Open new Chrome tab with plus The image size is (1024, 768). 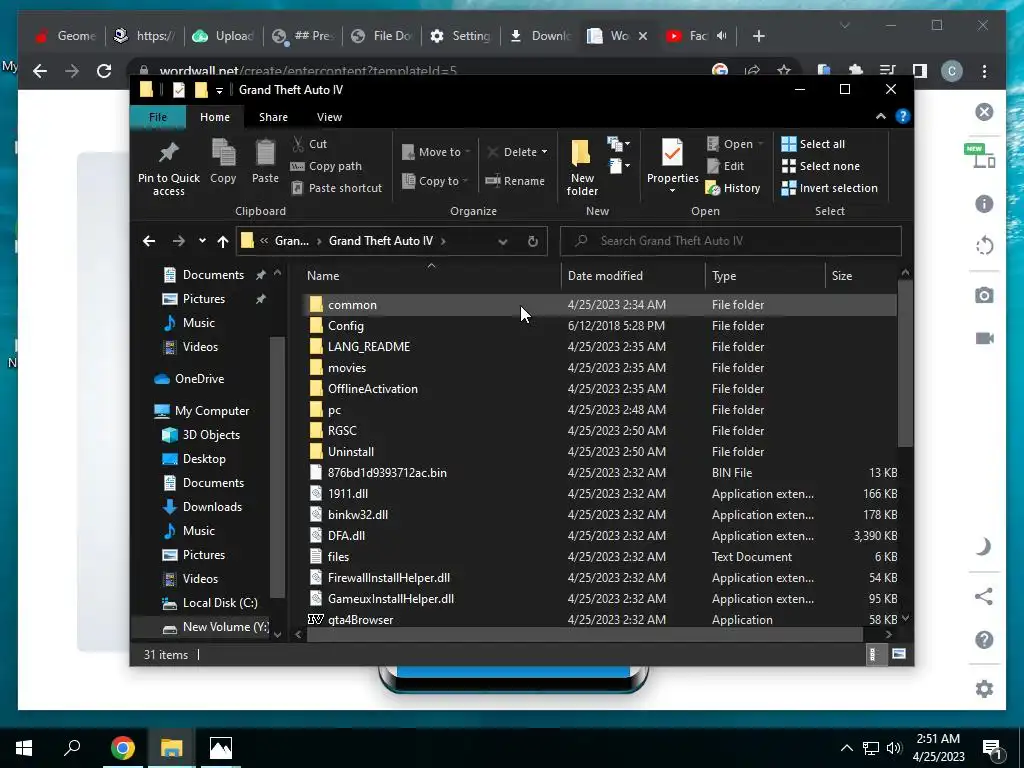[758, 37]
